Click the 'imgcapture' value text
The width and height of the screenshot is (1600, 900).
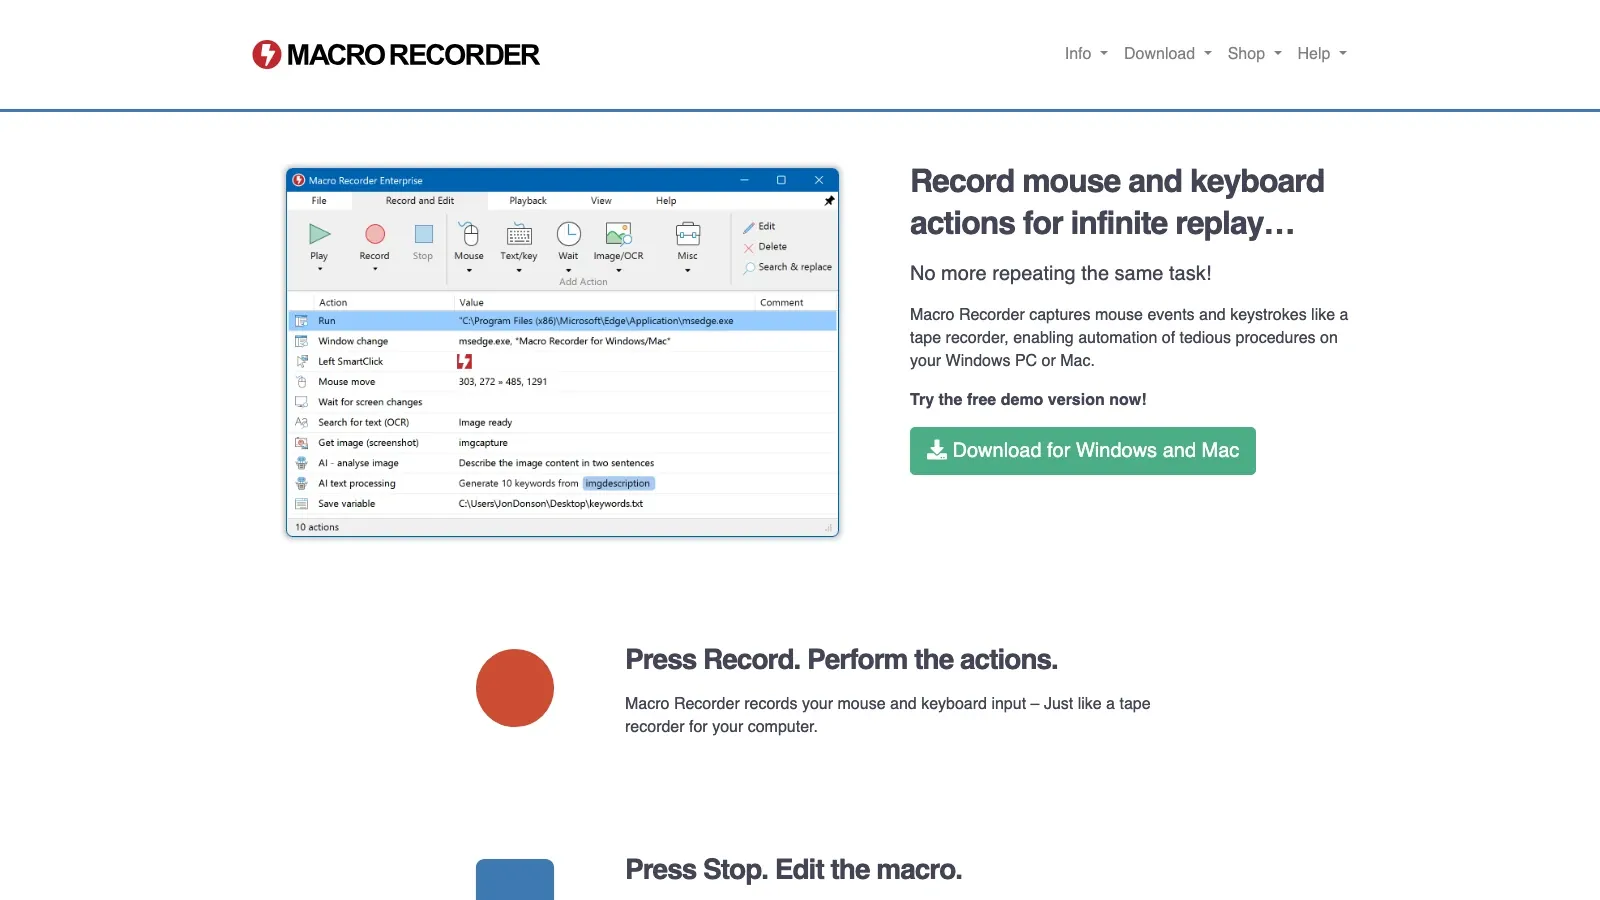pyautogui.click(x=483, y=443)
